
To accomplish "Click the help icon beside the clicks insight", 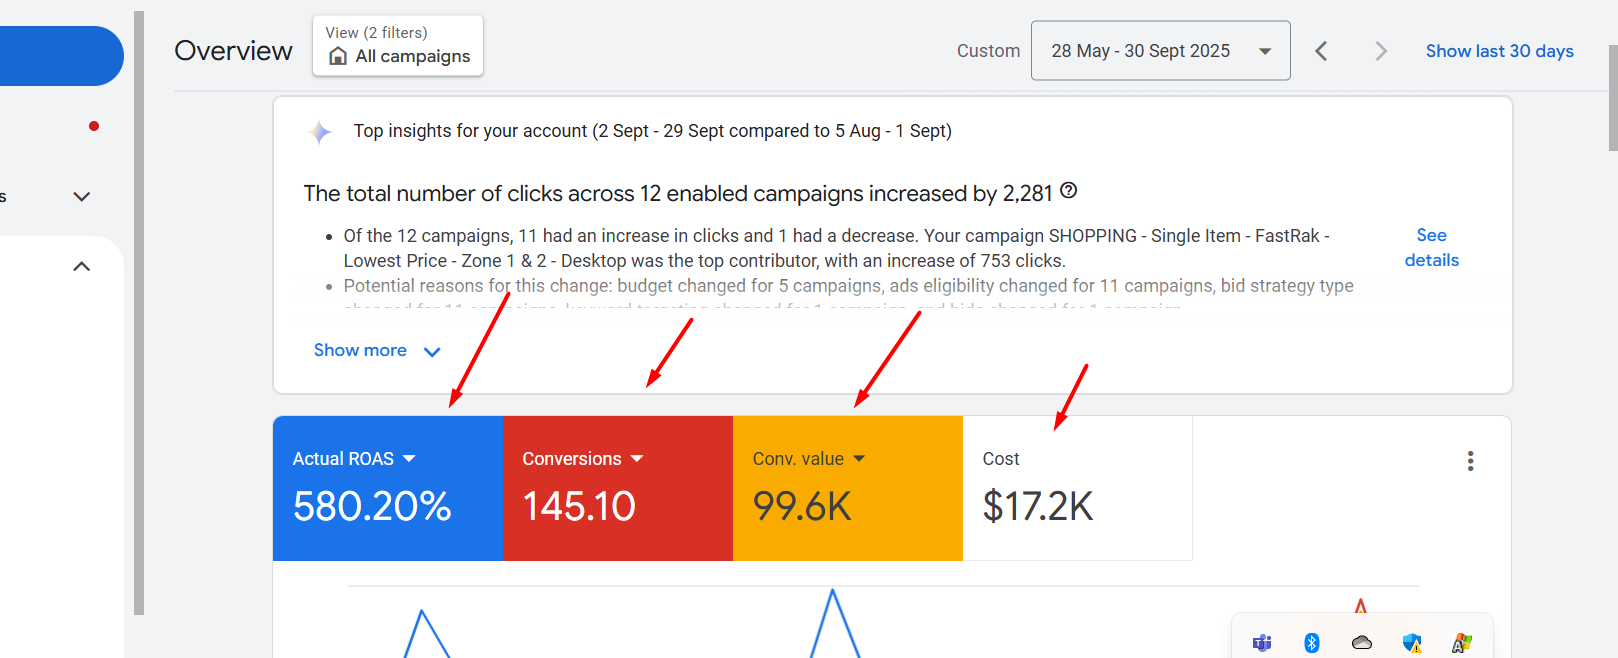I will point(1069,191).
